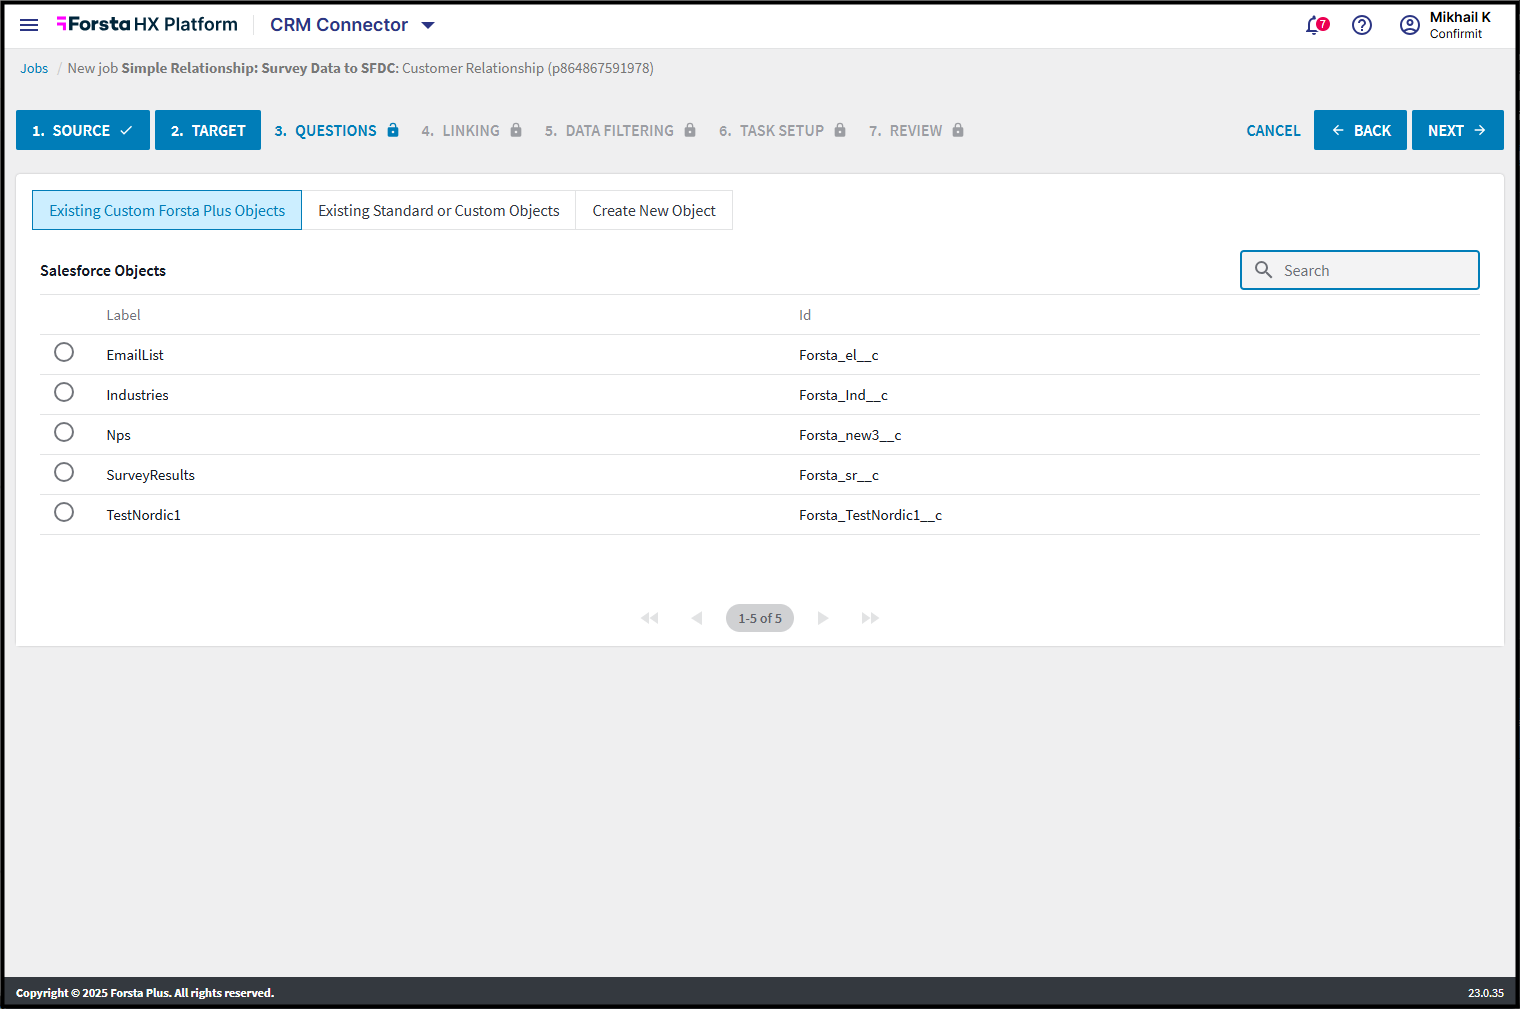Open Existing Standard or Custom Objects tab
Screen dimensions: 1520x1009
(439, 210)
